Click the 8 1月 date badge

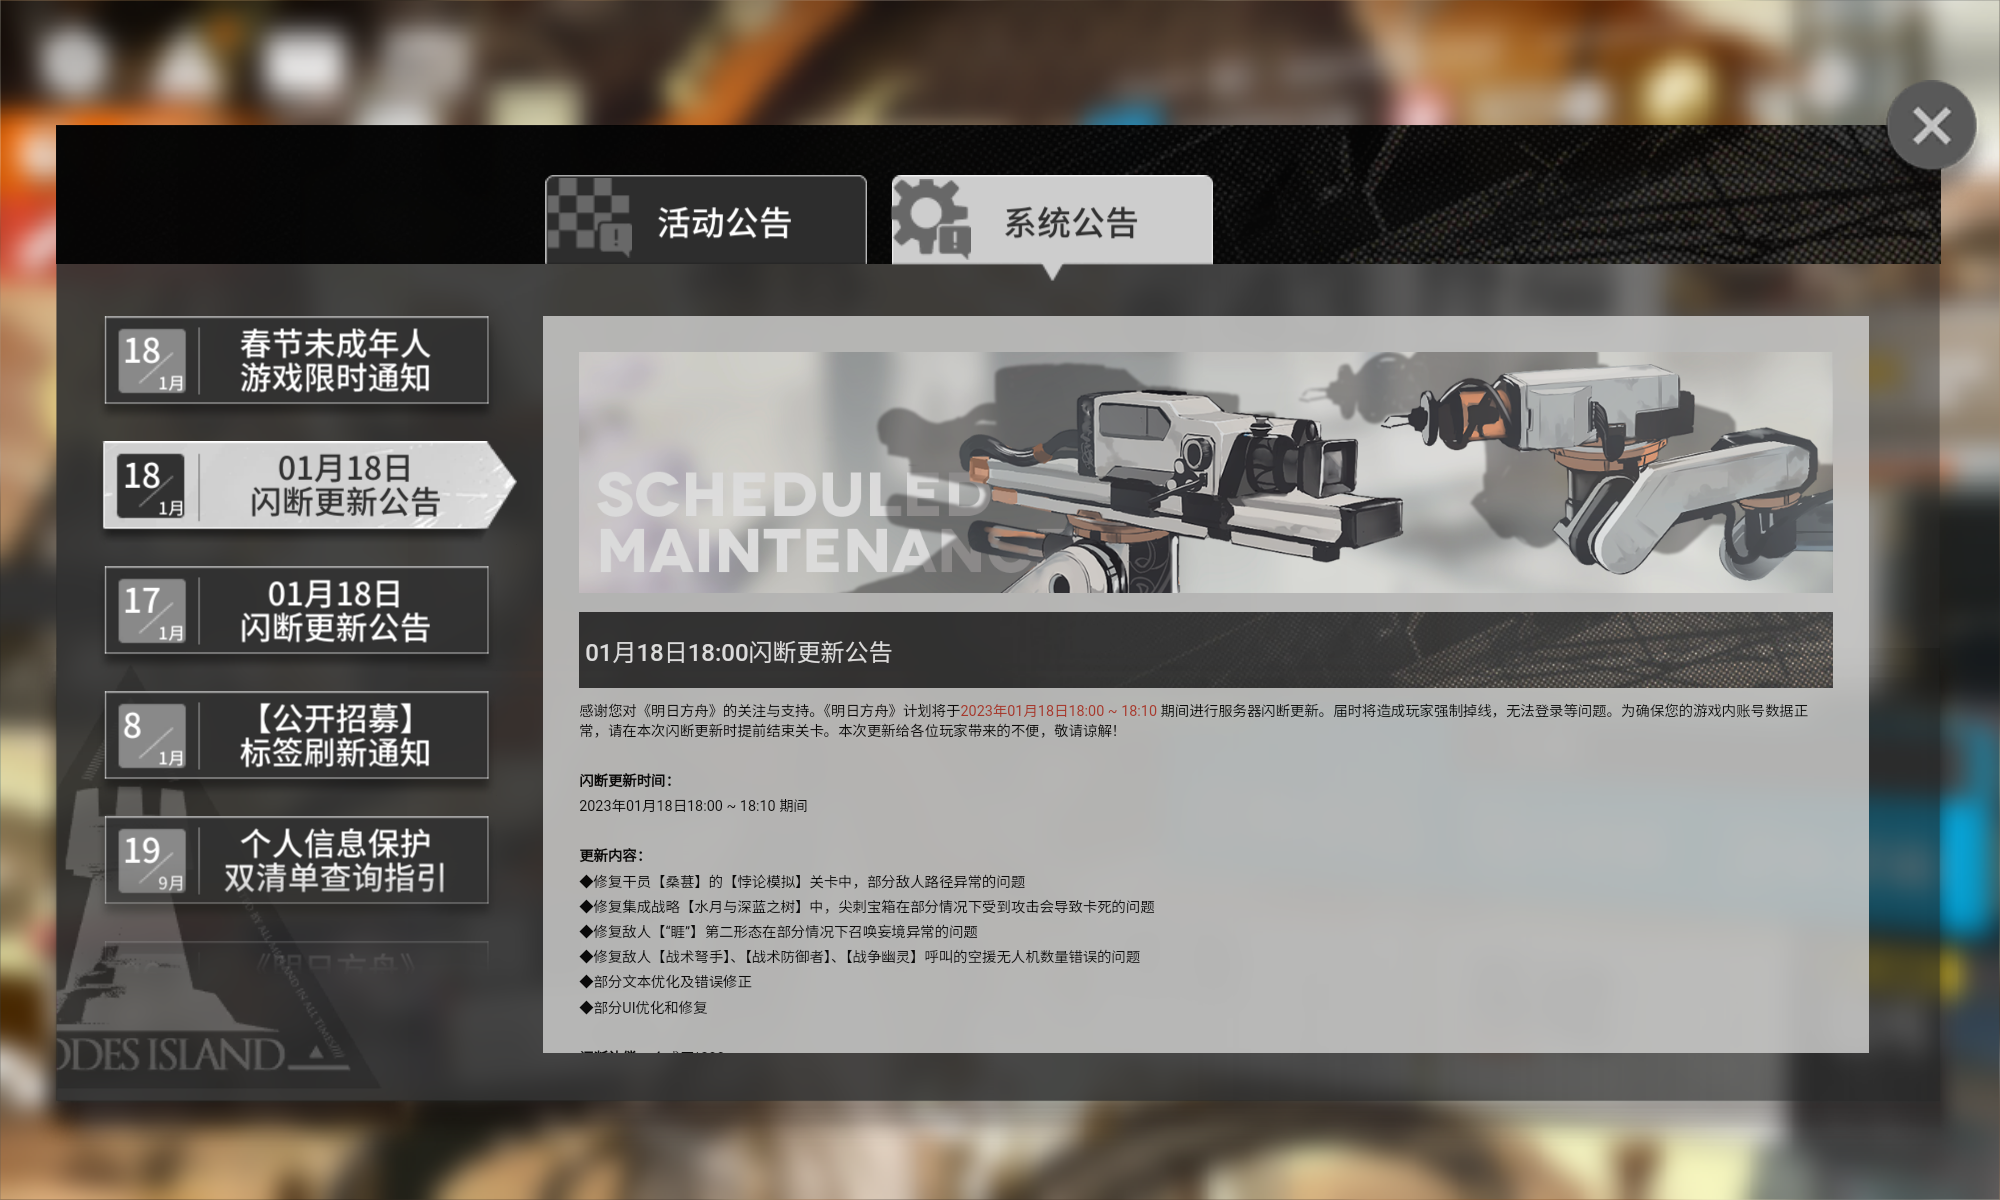coord(152,736)
